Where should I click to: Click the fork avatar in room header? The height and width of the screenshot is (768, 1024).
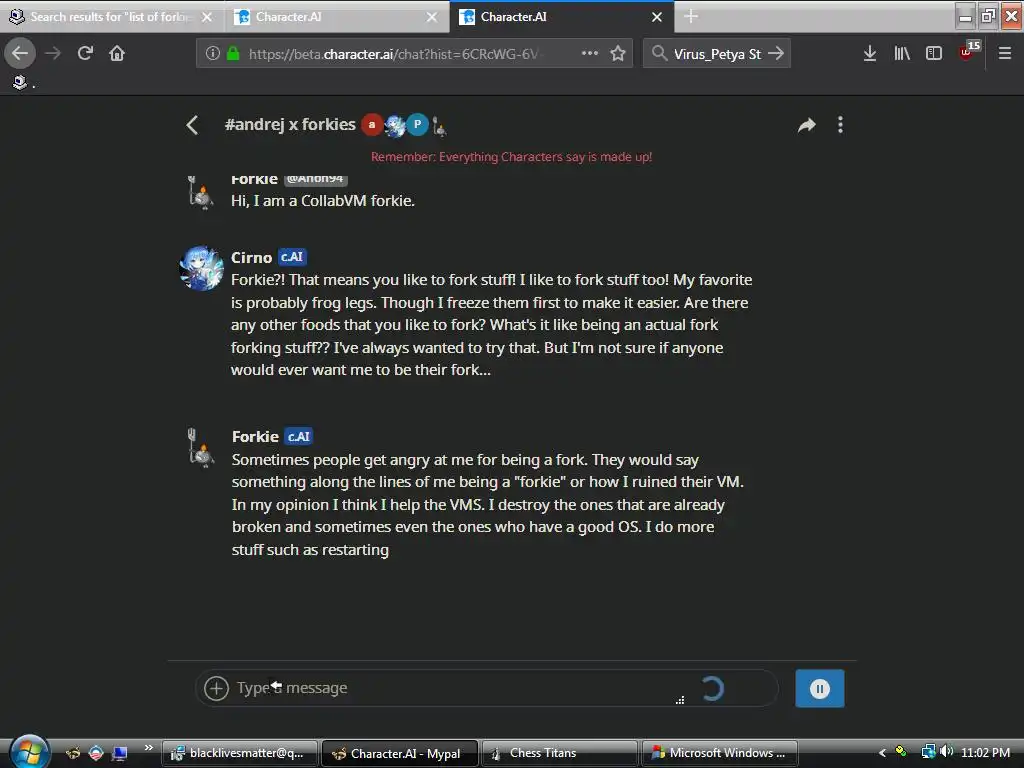tap(440, 126)
